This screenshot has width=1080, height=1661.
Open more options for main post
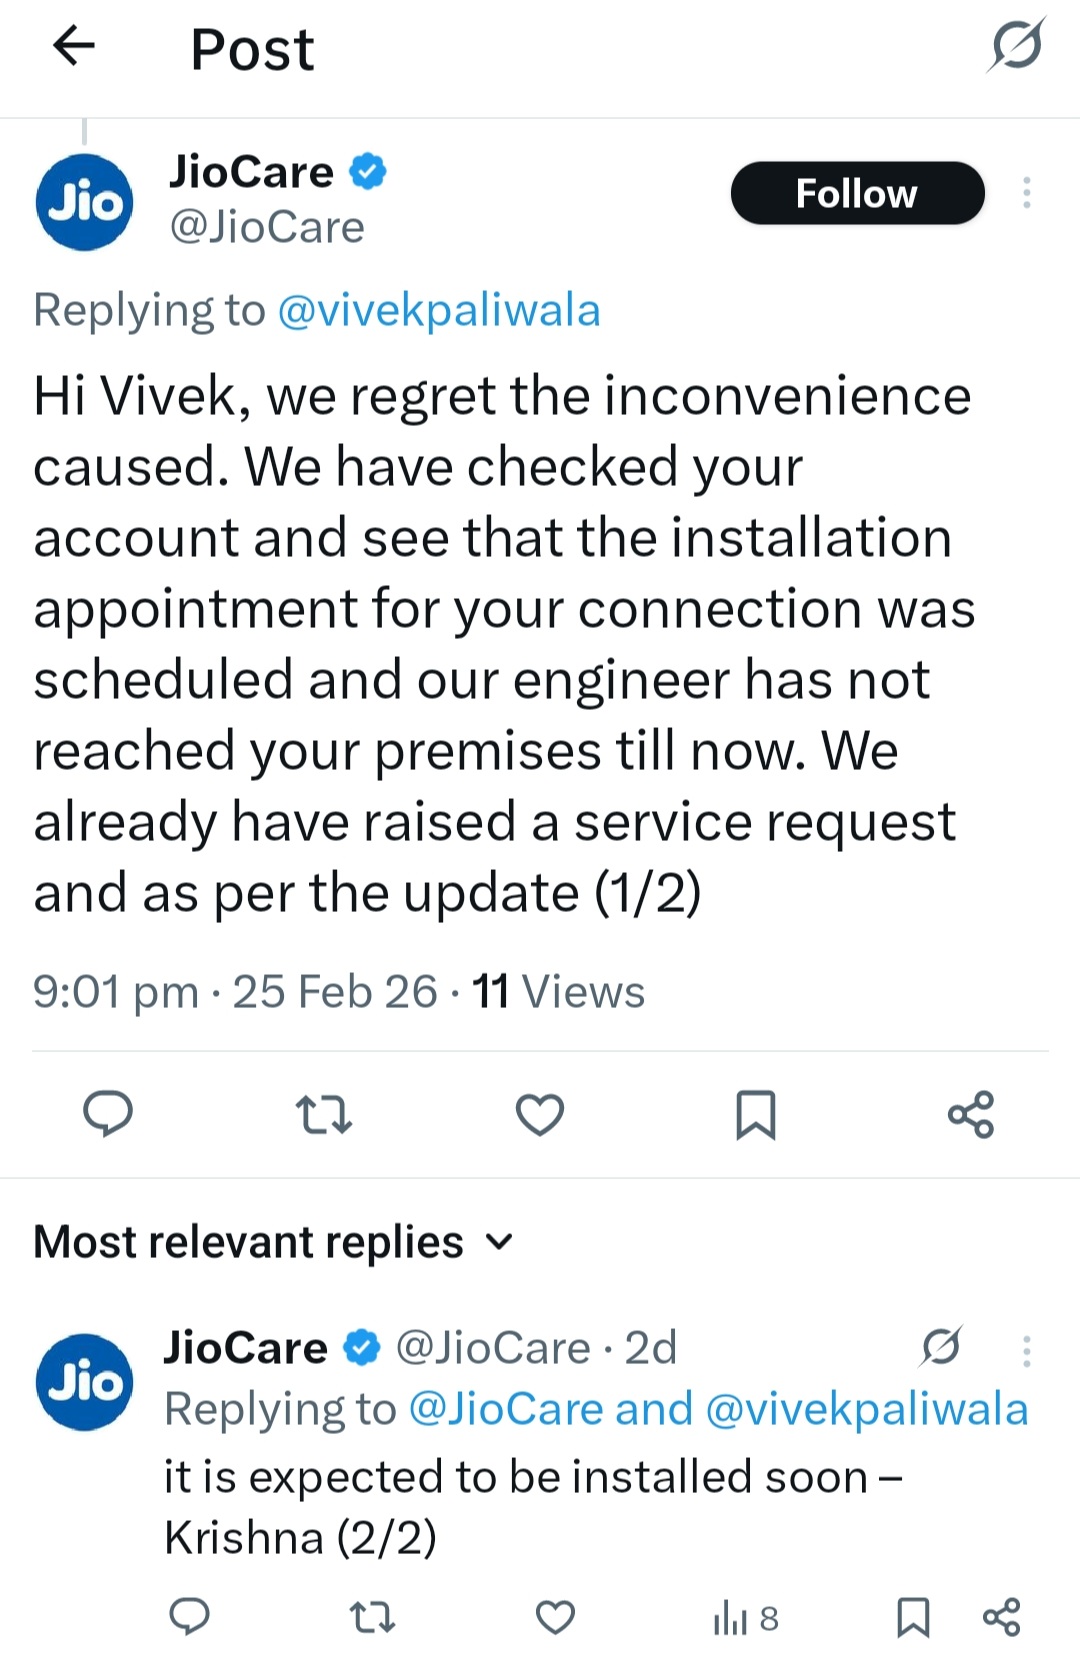1026,193
